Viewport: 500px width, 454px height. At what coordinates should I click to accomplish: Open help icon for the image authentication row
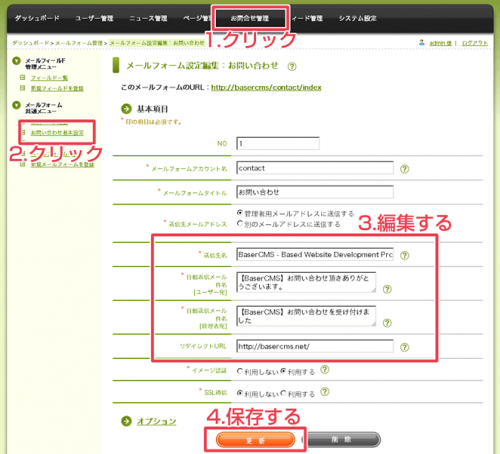click(x=325, y=369)
